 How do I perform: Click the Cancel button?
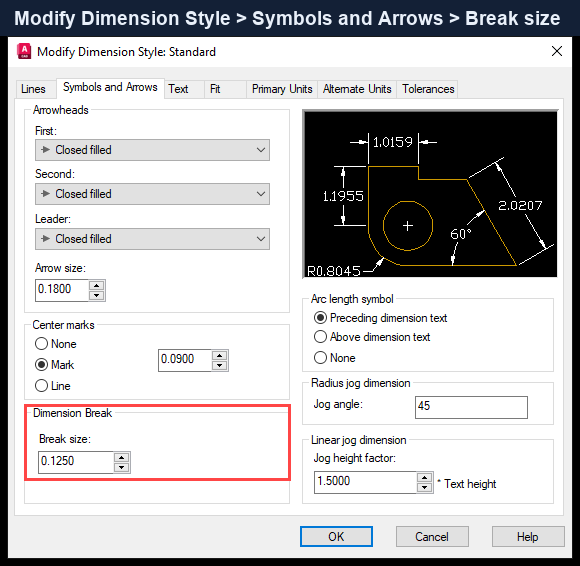click(x=432, y=536)
